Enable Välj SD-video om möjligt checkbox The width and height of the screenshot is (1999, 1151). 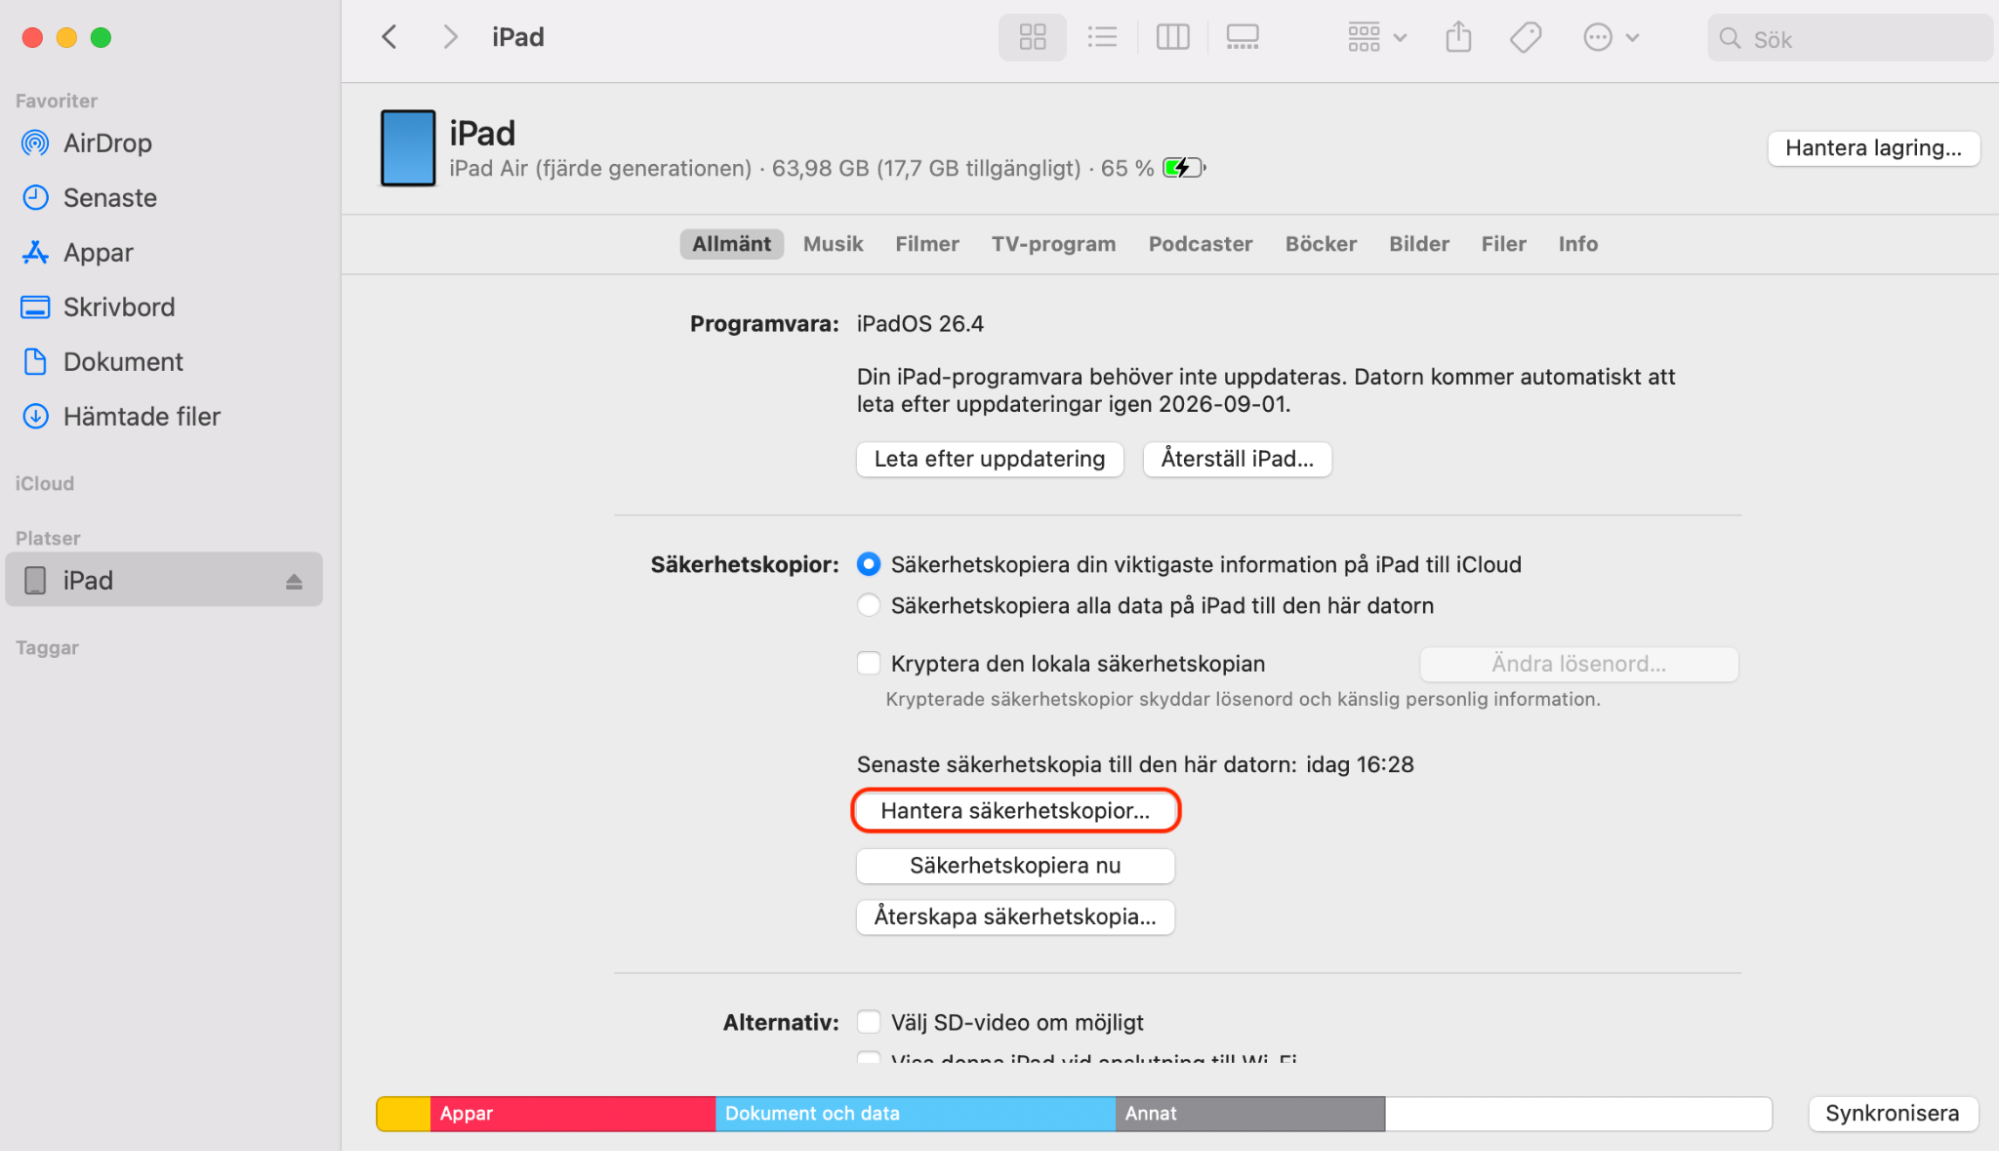click(x=869, y=1022)
